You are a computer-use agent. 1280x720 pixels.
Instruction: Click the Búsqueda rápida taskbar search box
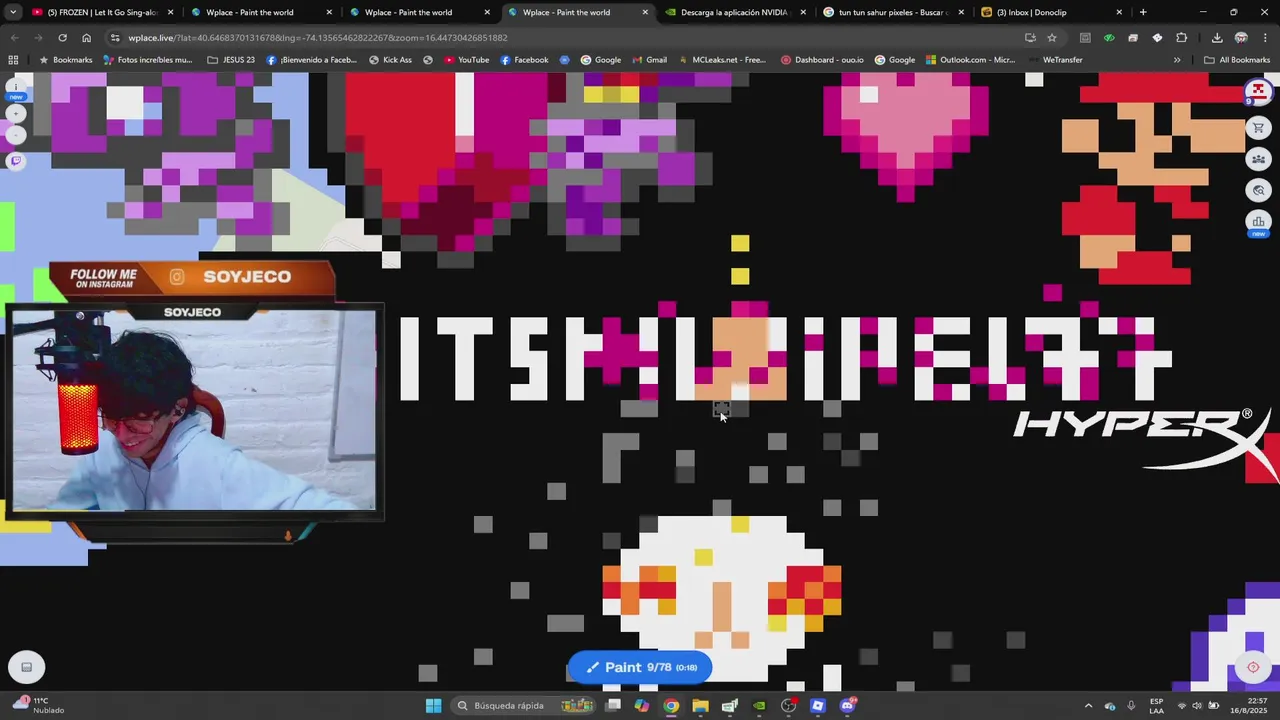[x=524, y=706]
